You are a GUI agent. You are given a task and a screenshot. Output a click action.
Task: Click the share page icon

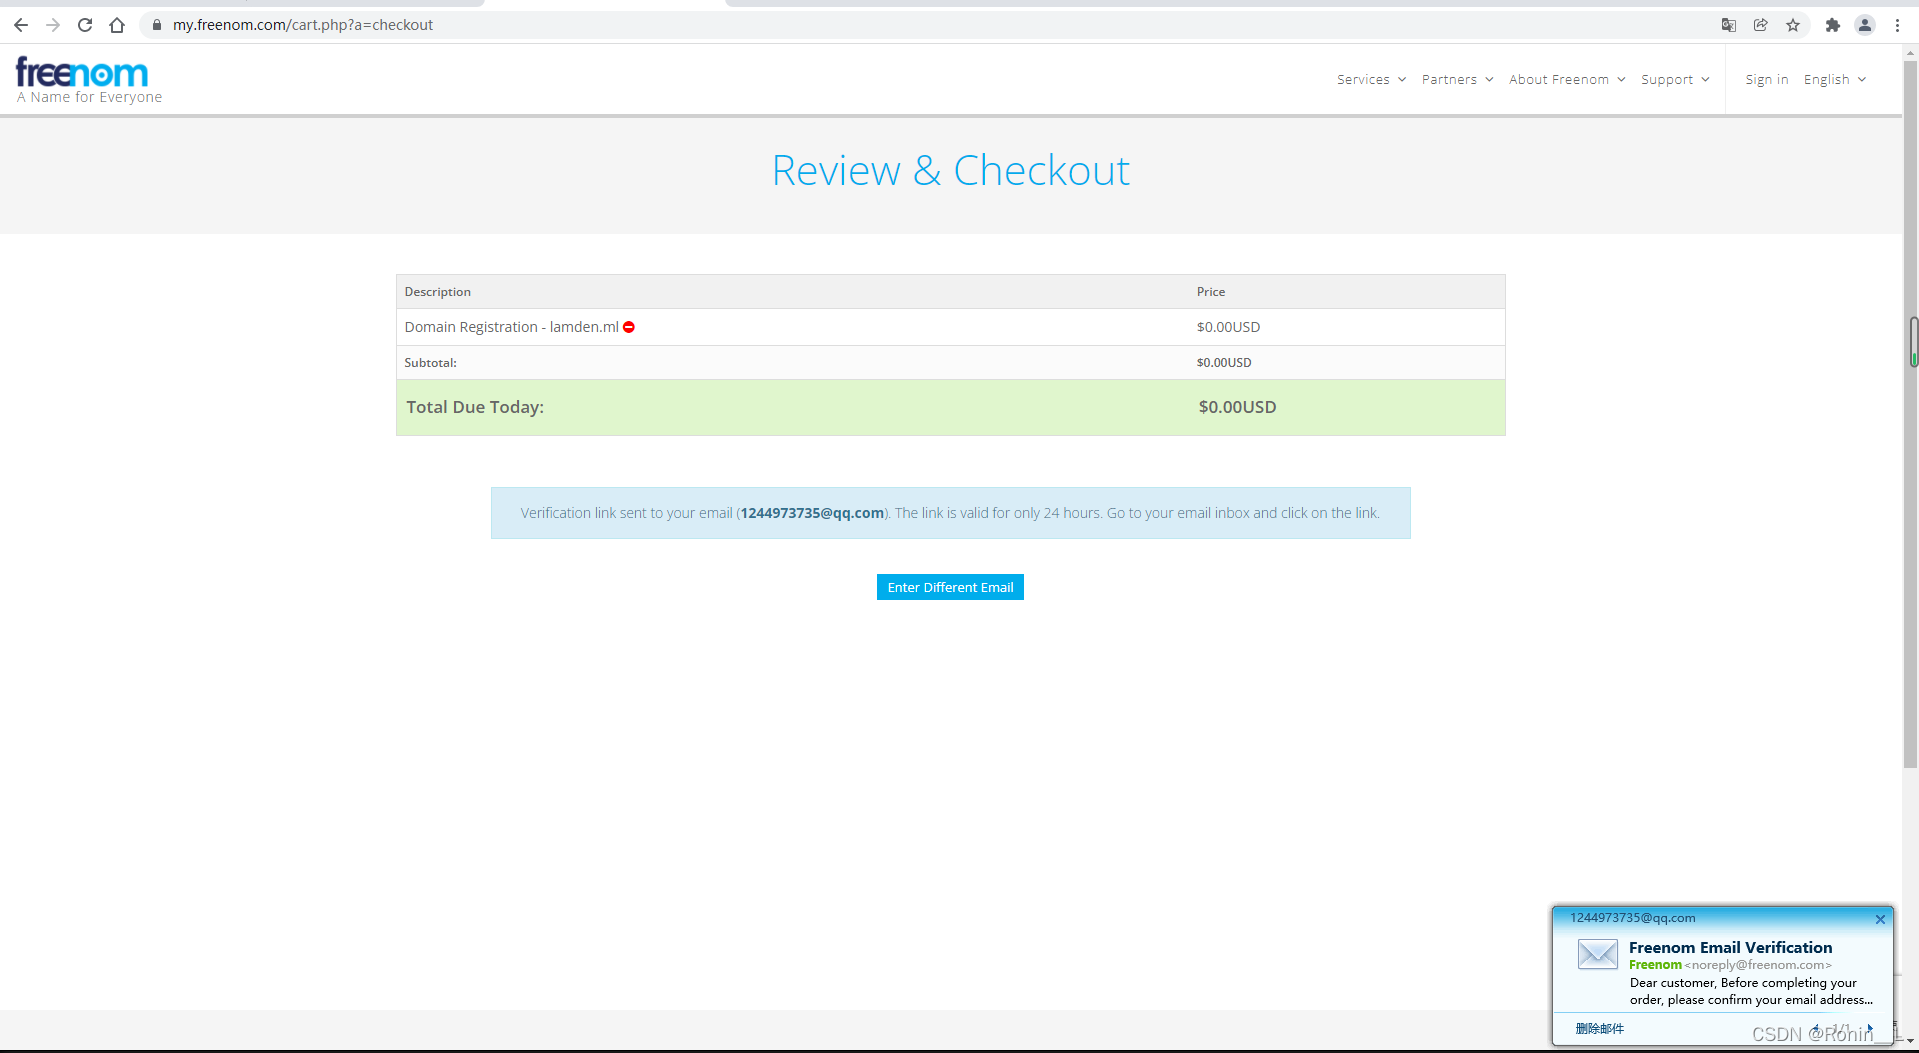[1760, 25]
